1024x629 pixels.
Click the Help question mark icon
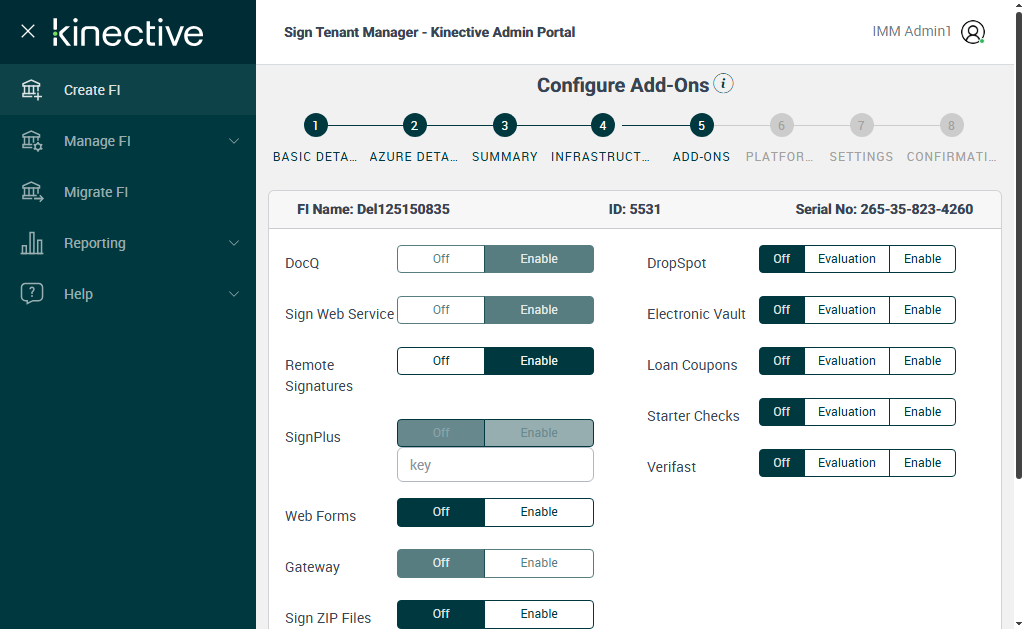pos(31,293)
